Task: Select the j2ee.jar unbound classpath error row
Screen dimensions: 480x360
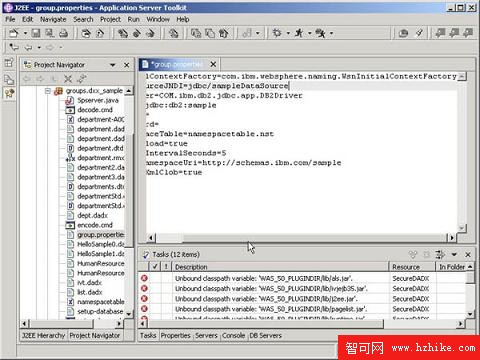Action: pyautogui.click(x=302, y=299)
